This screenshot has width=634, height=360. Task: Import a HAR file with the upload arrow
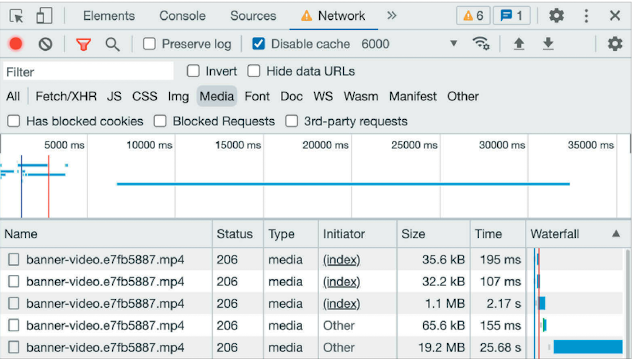[x=519, y=43]
